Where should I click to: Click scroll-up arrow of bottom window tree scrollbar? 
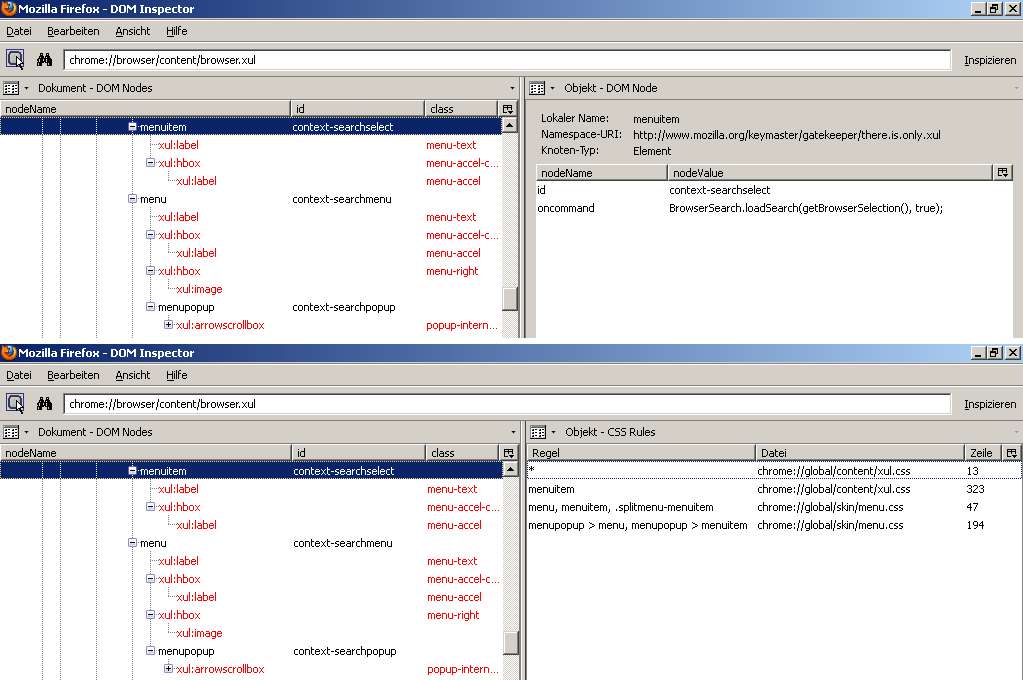(x=510, y=469)
